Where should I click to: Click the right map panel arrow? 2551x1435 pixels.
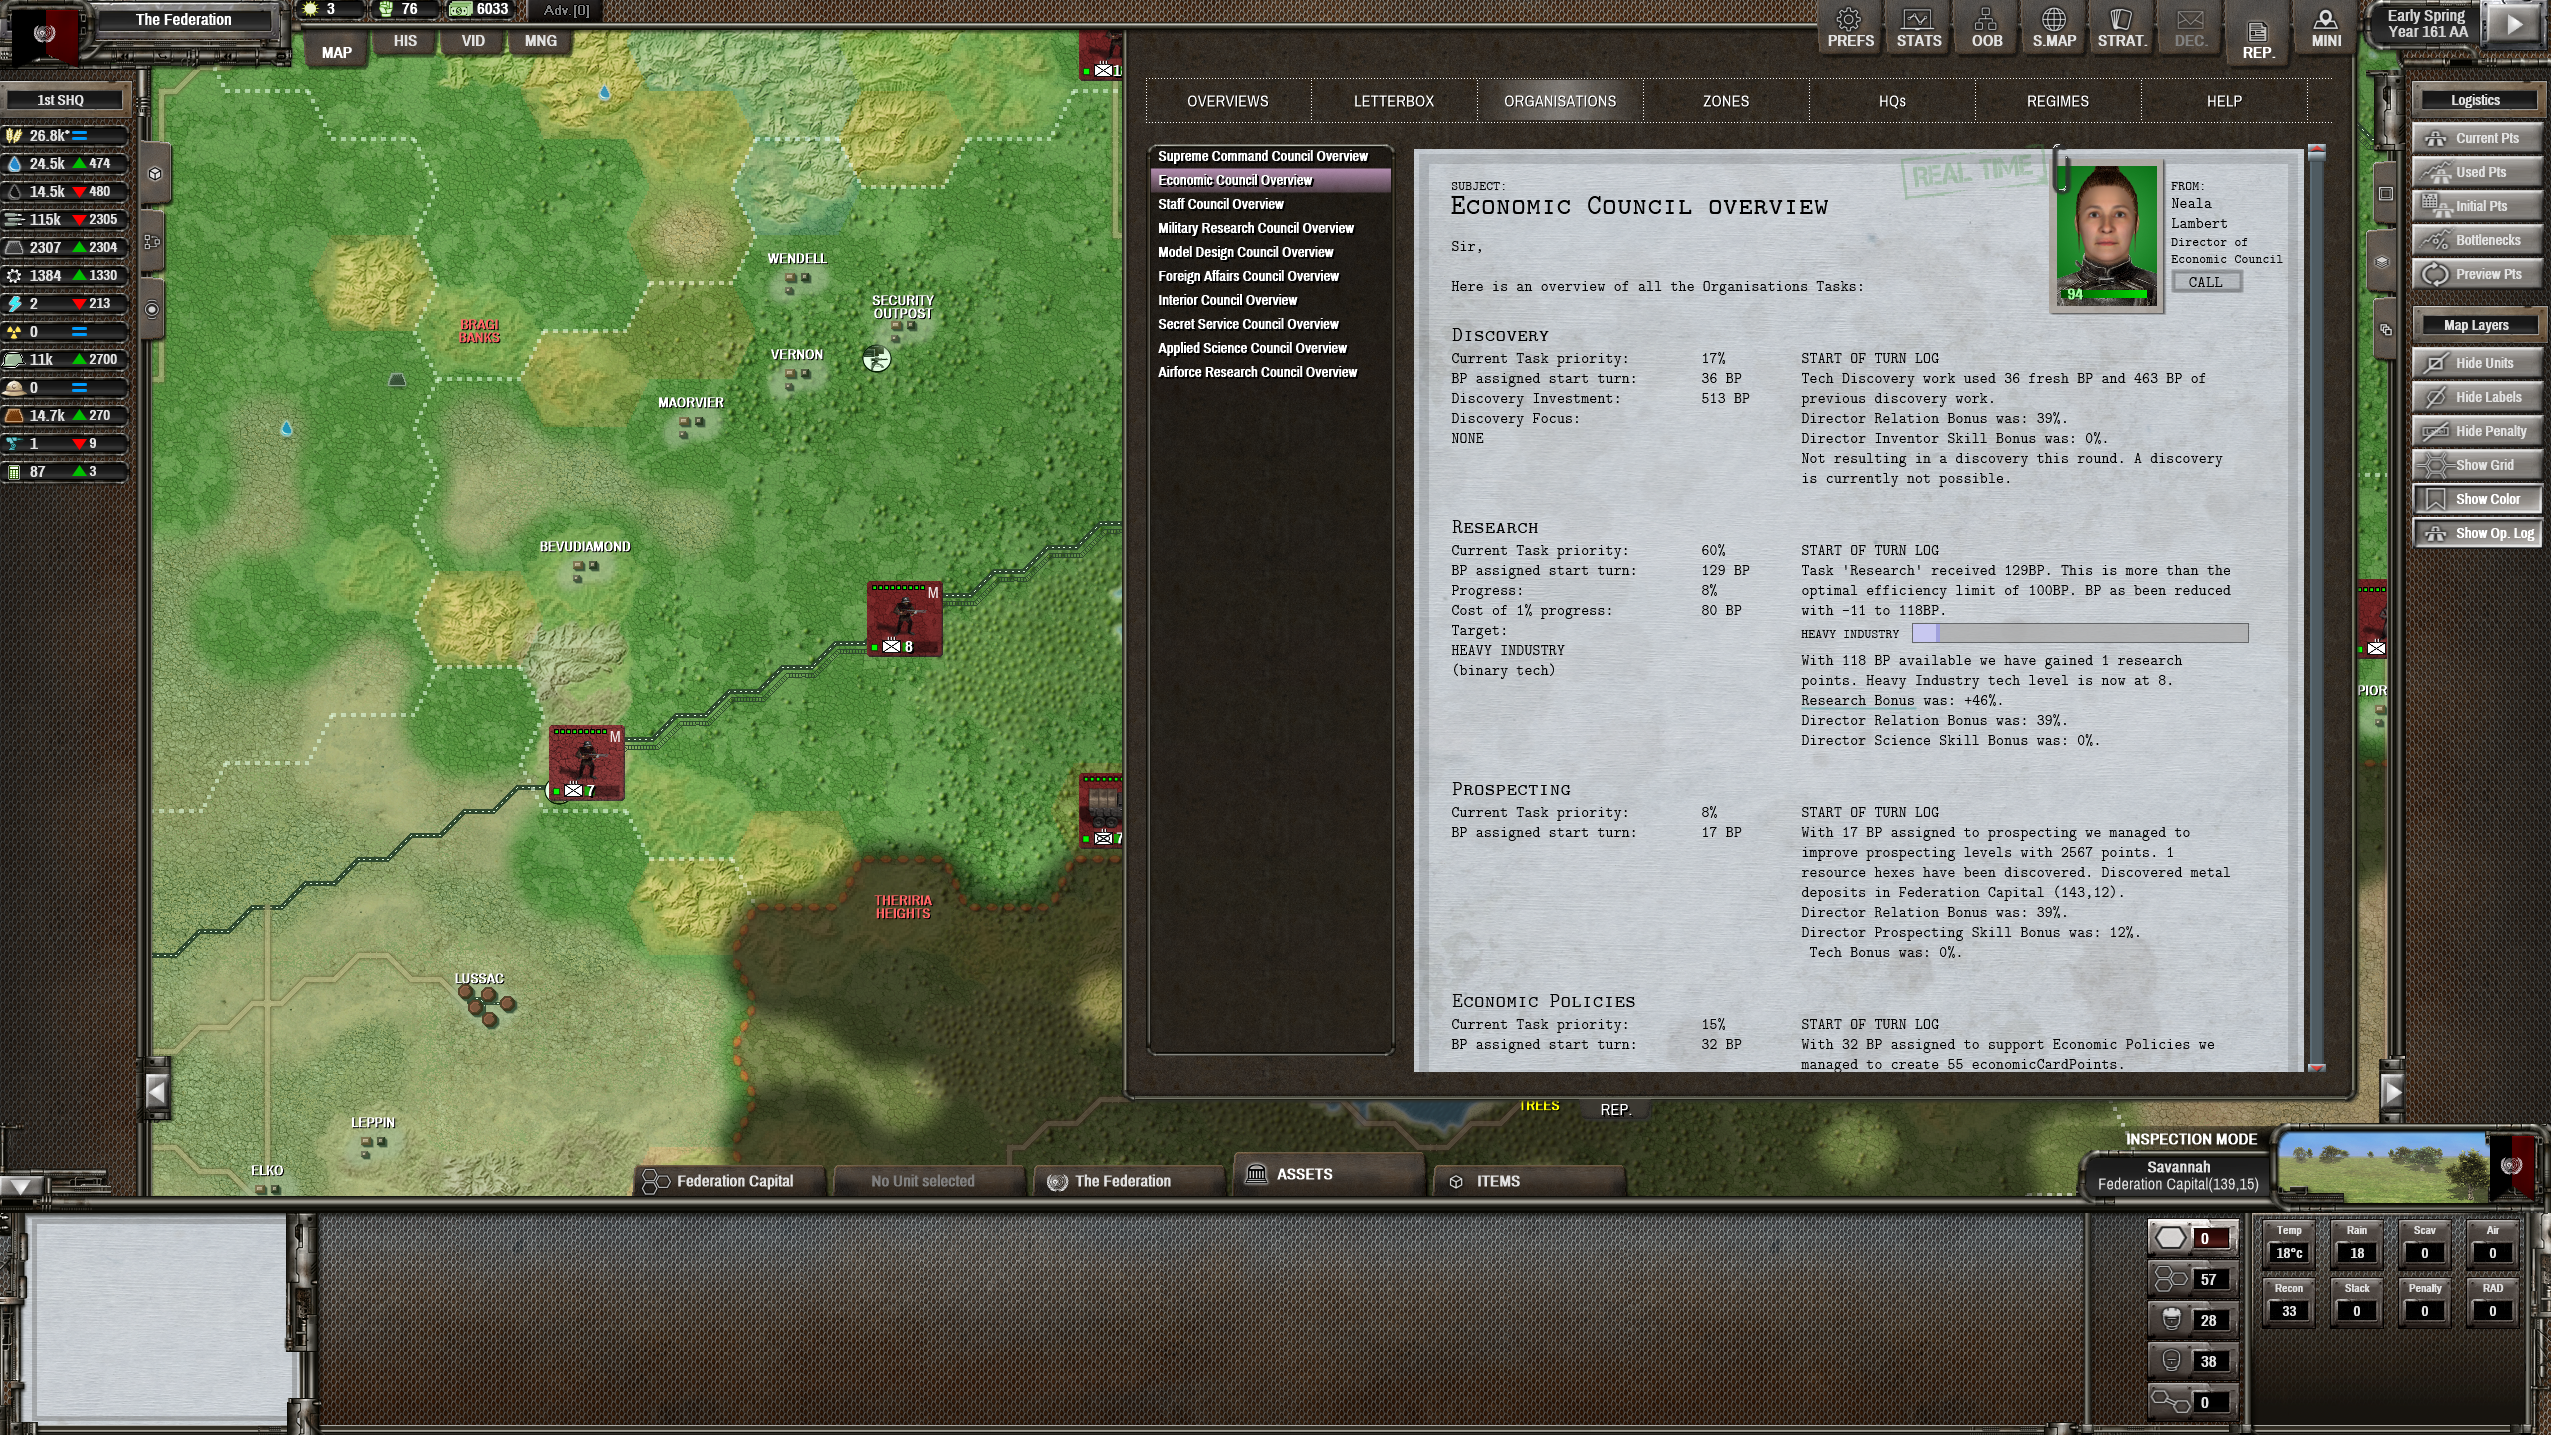point(2391,1092)
